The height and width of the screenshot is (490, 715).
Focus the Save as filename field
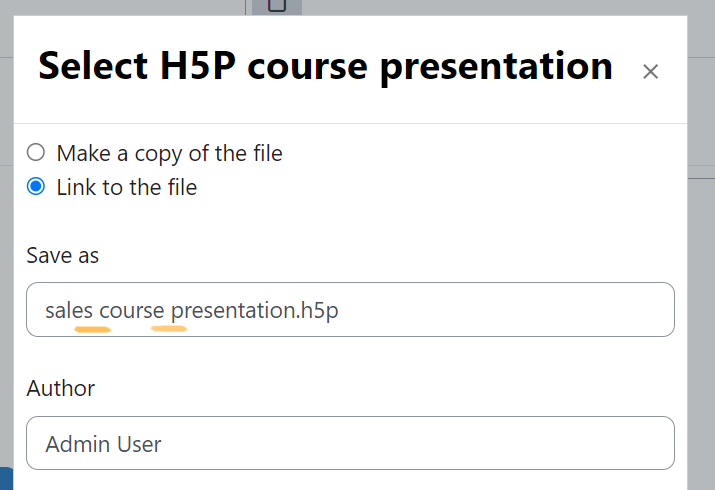(x=350, y=309)
